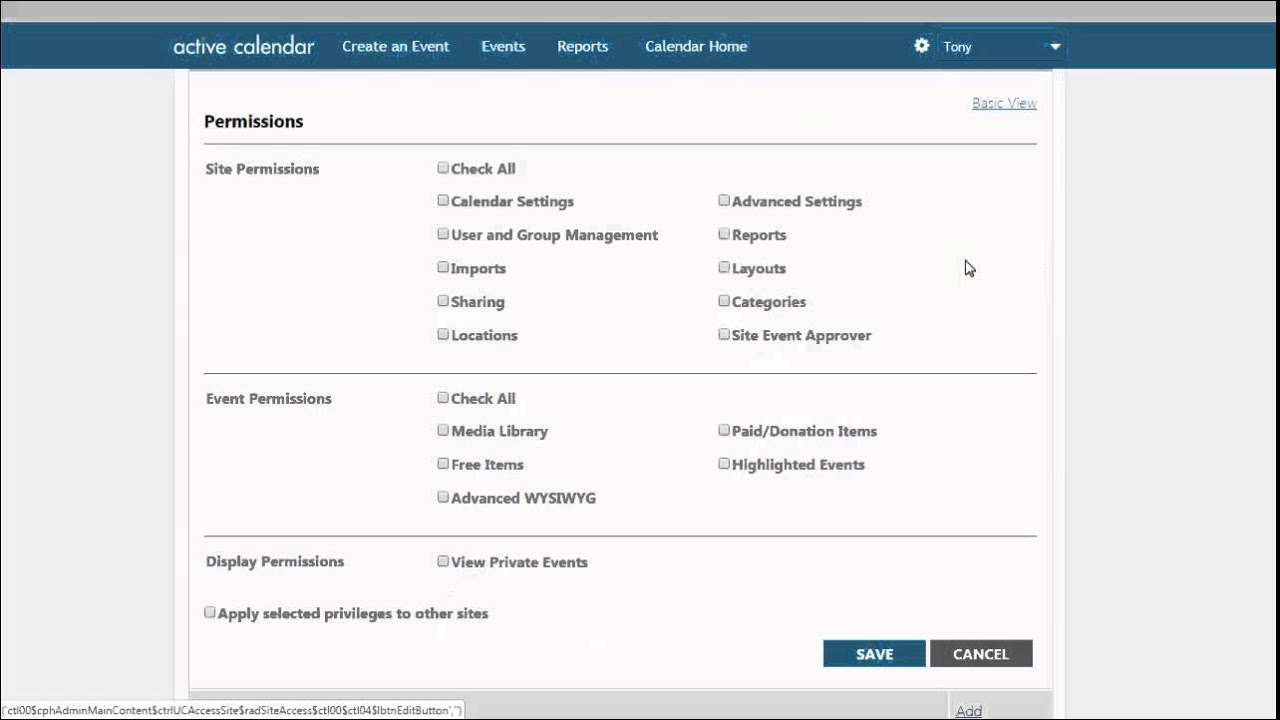Check the Highlighted Events permission
The image size is (1280, 720).
(724, 464)
